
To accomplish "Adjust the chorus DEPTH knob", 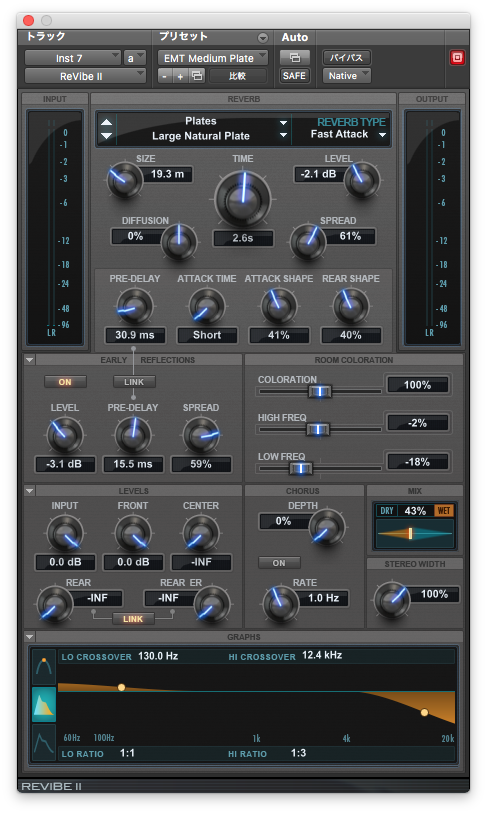I will pyautogui.click(x=327, y=527).
